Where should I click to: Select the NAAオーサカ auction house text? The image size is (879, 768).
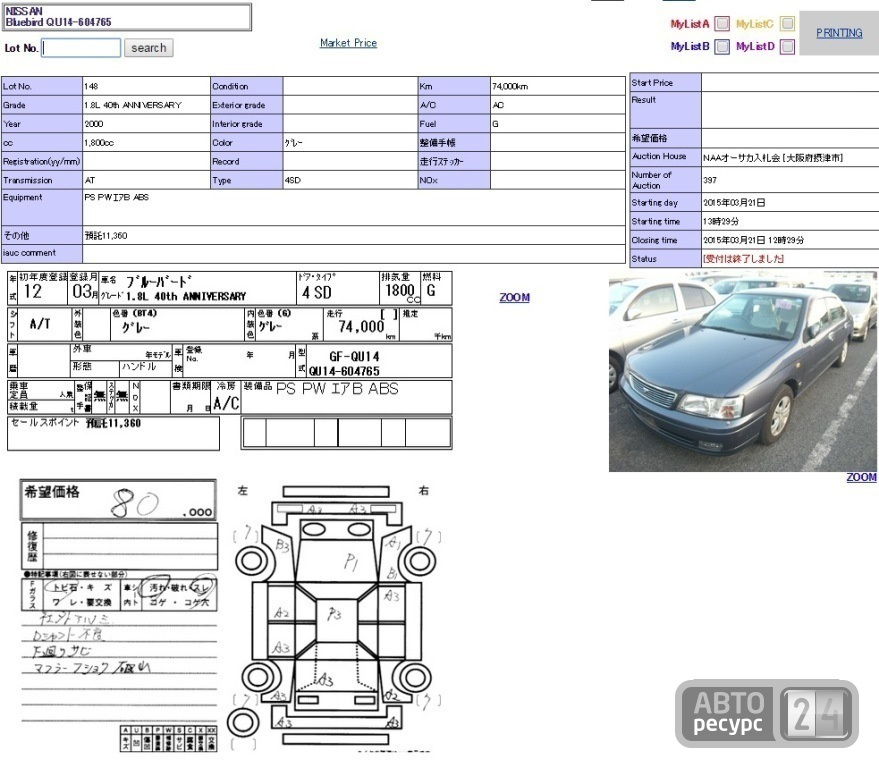(773, 158)
